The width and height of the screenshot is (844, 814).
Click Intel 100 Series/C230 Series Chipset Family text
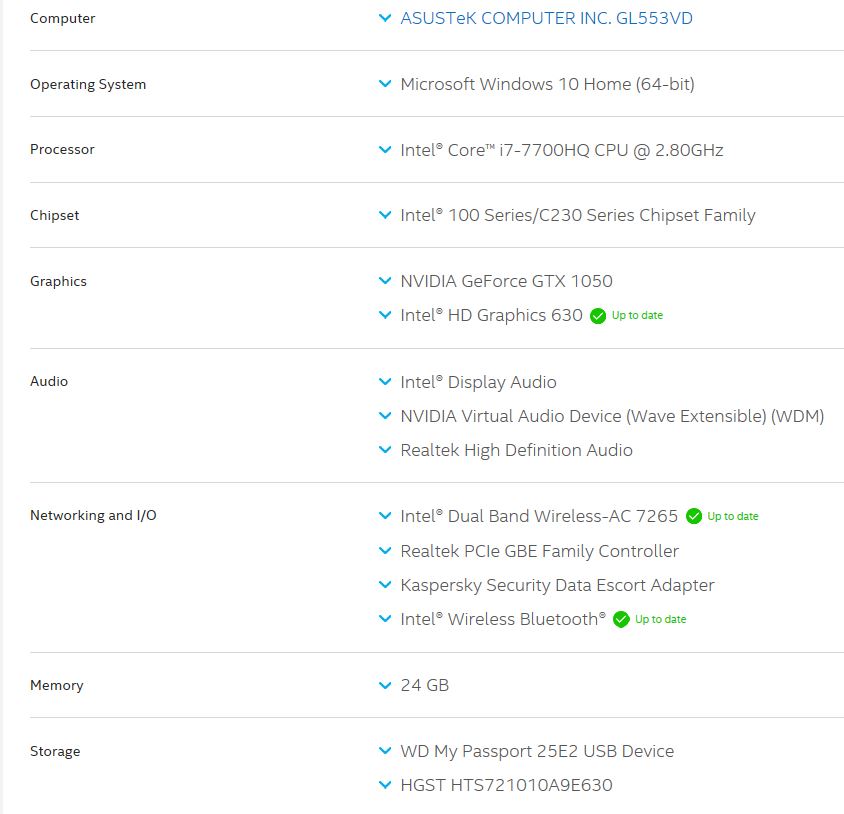578,215
